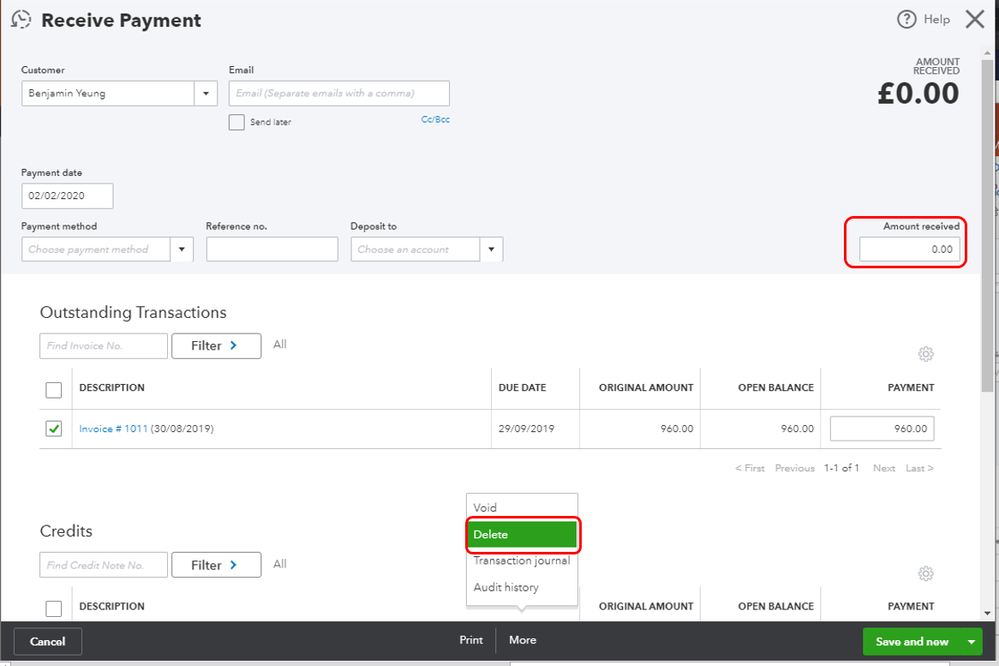
Task: Click the Help question mark icon
Action: pos(906,20)
